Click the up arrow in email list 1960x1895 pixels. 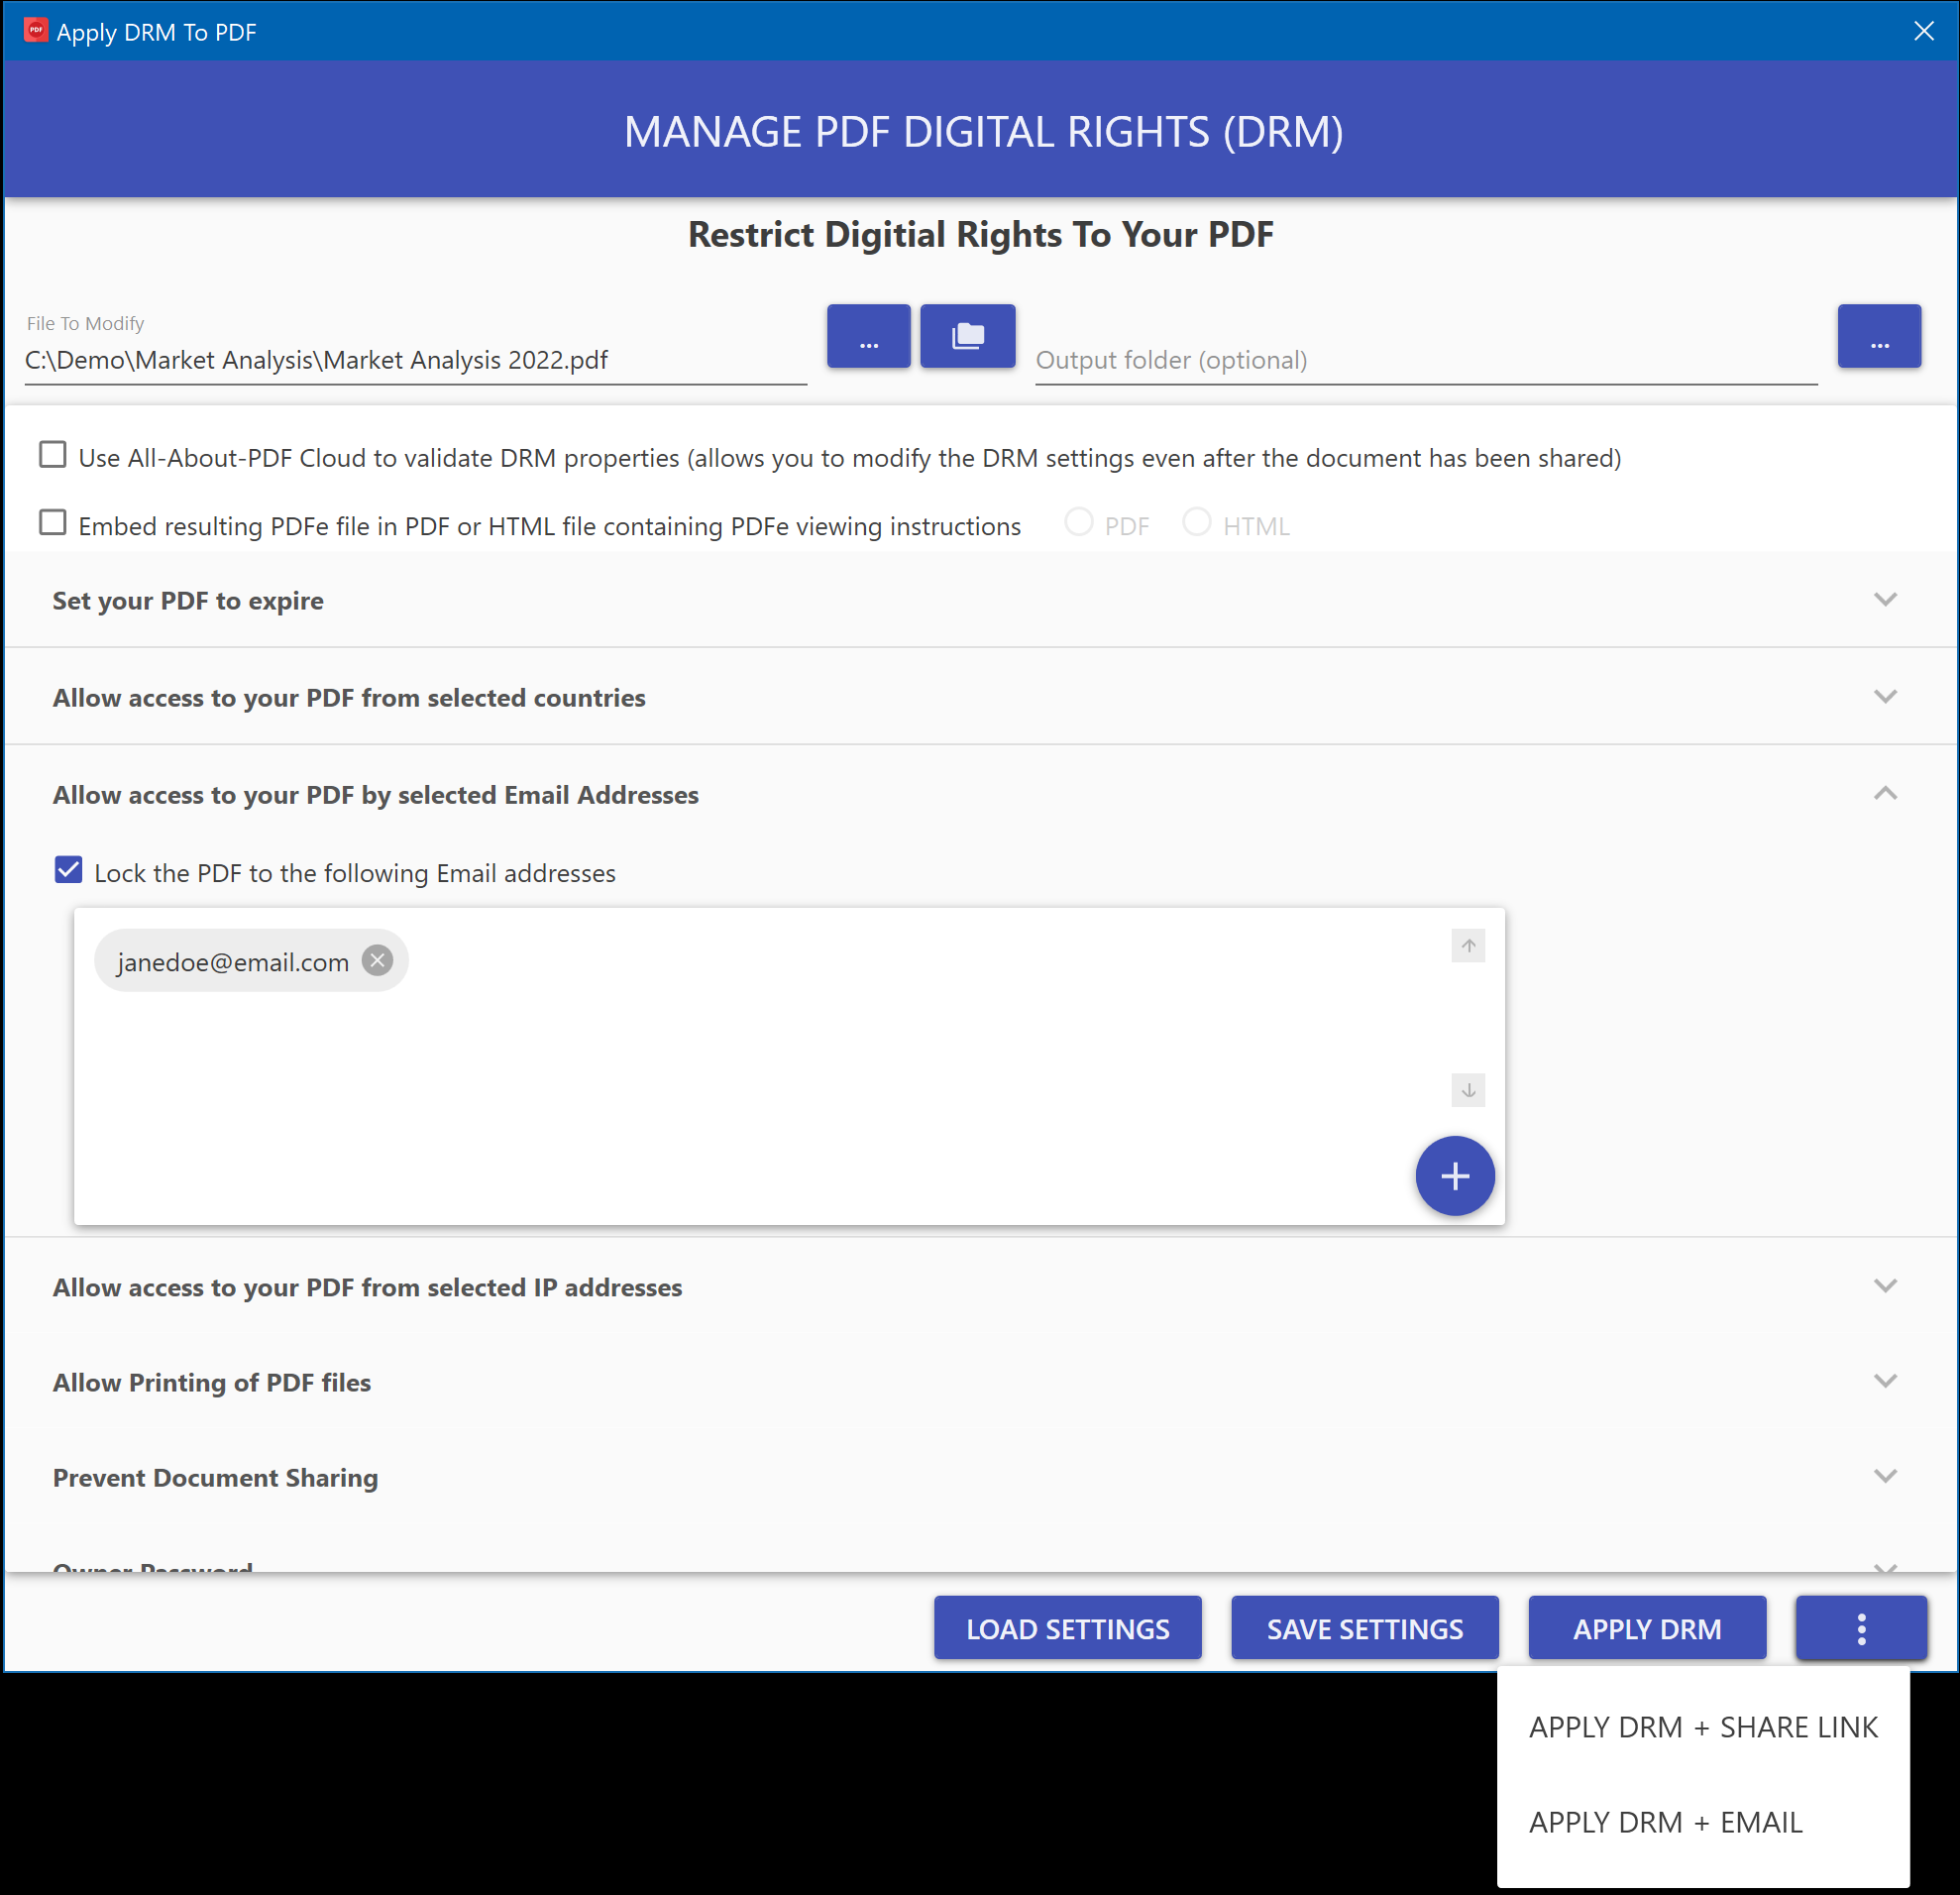click(1467, 945)
